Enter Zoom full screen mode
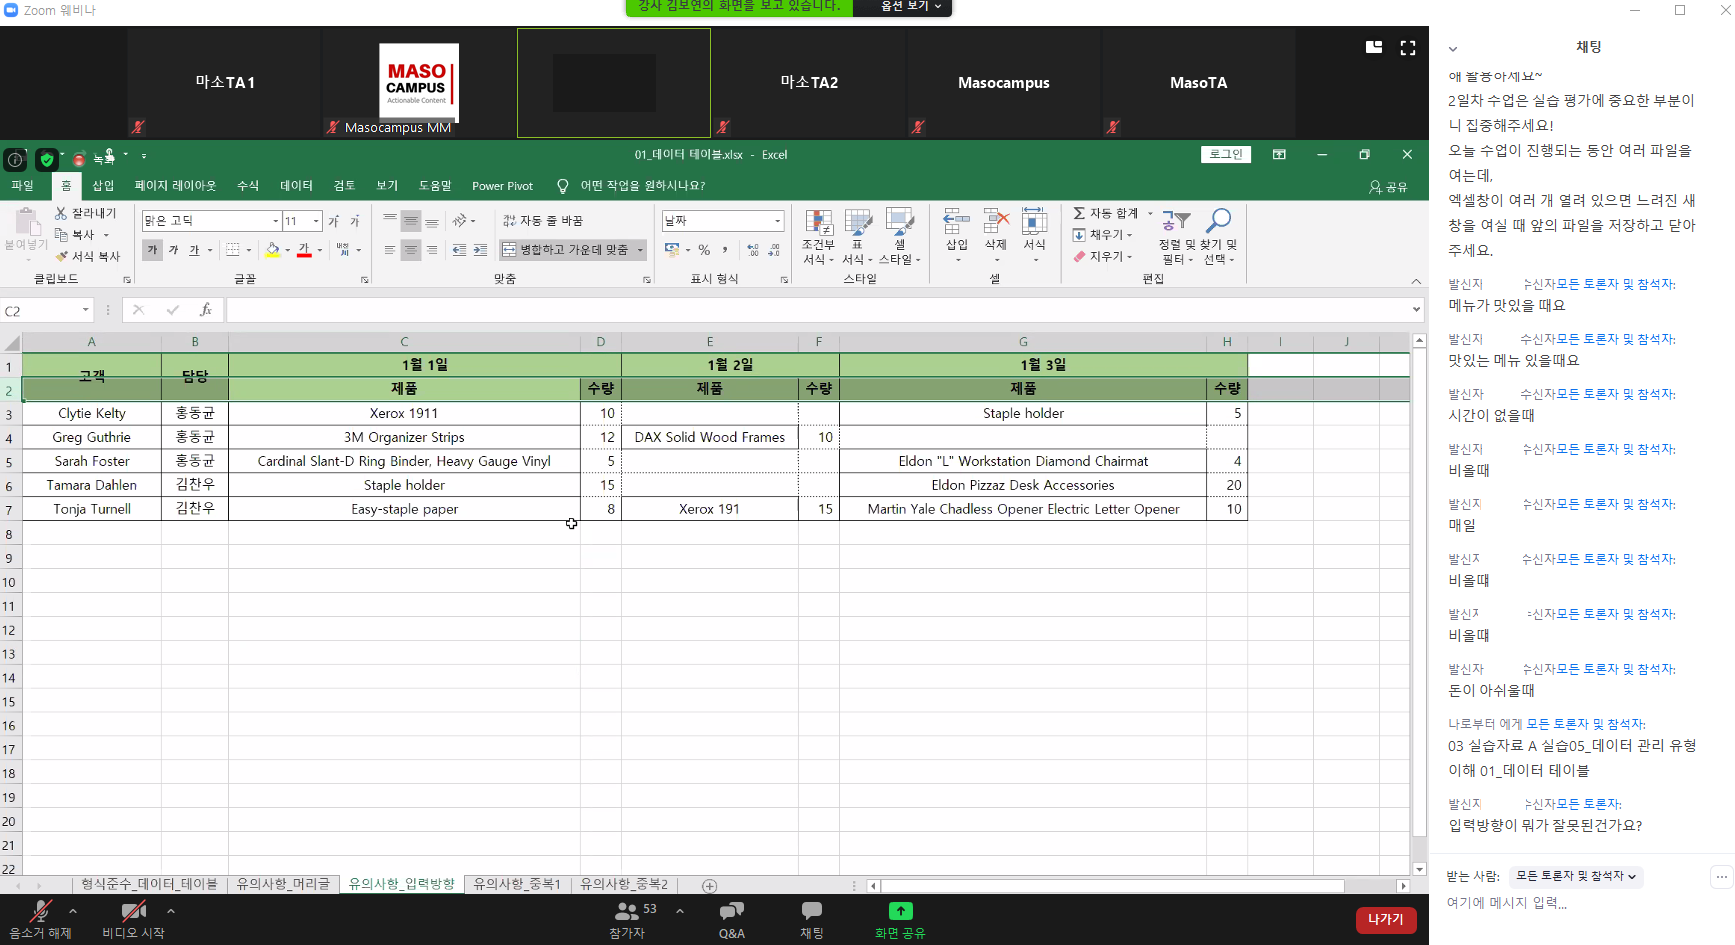This screenshot has height=945, width=1735. click(1408, 48)
